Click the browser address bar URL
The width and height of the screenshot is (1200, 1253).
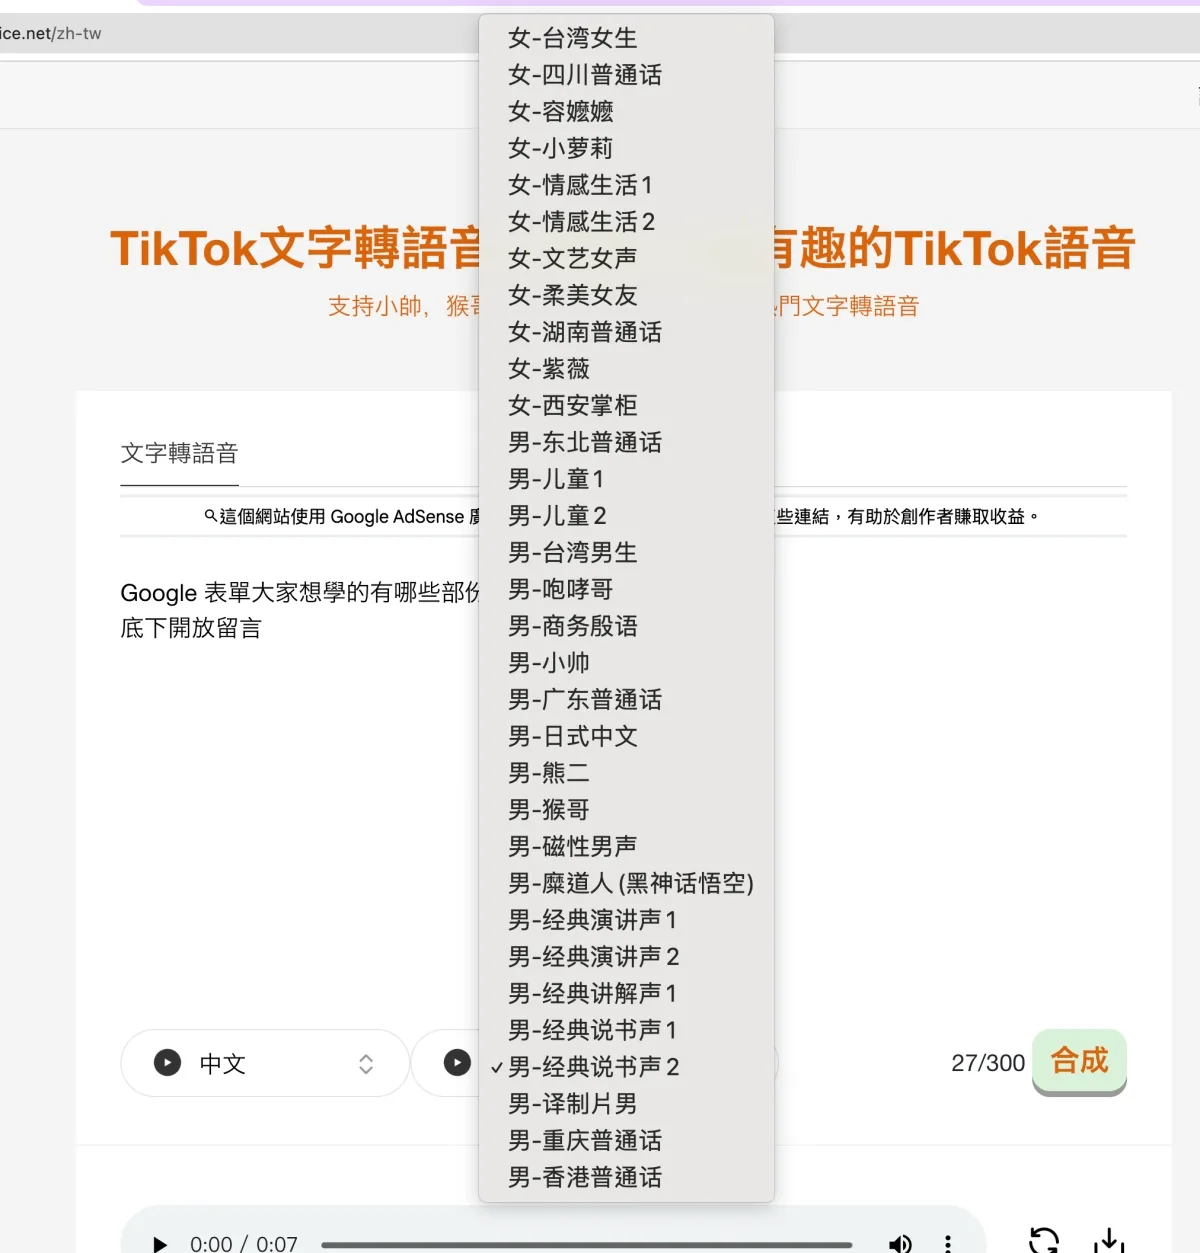point(51,33)
